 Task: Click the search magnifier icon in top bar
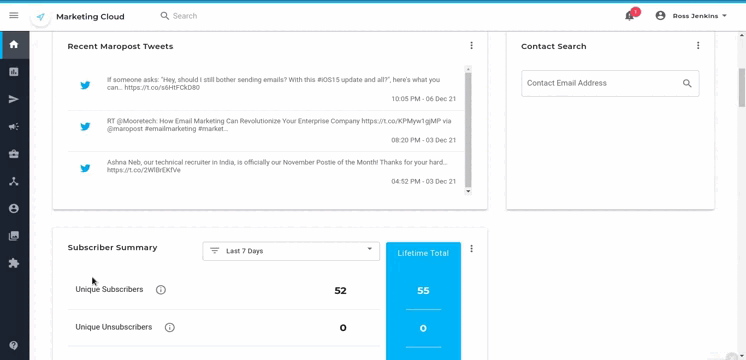[x=165, y=16]
